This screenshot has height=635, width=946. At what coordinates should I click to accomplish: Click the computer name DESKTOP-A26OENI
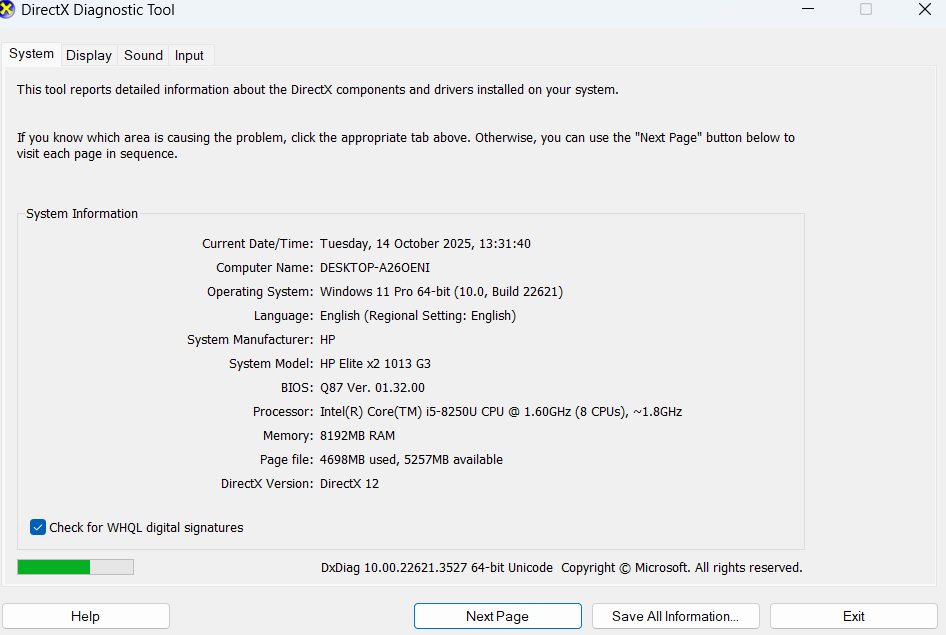pos(375,268)
